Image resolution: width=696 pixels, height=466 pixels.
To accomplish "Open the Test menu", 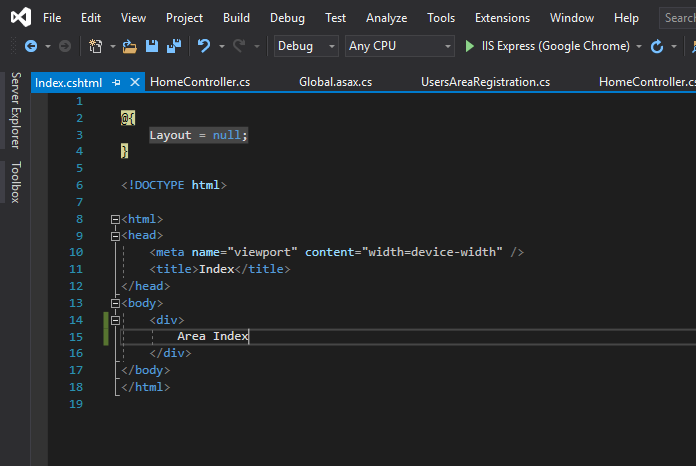I will [335, 18].
